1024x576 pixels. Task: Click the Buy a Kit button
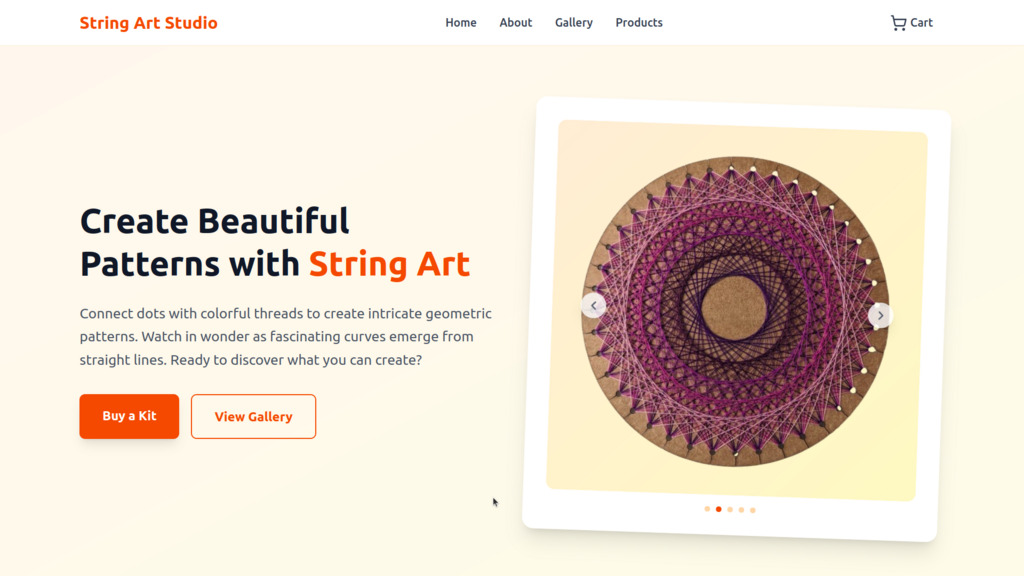[x=129, y=416]
